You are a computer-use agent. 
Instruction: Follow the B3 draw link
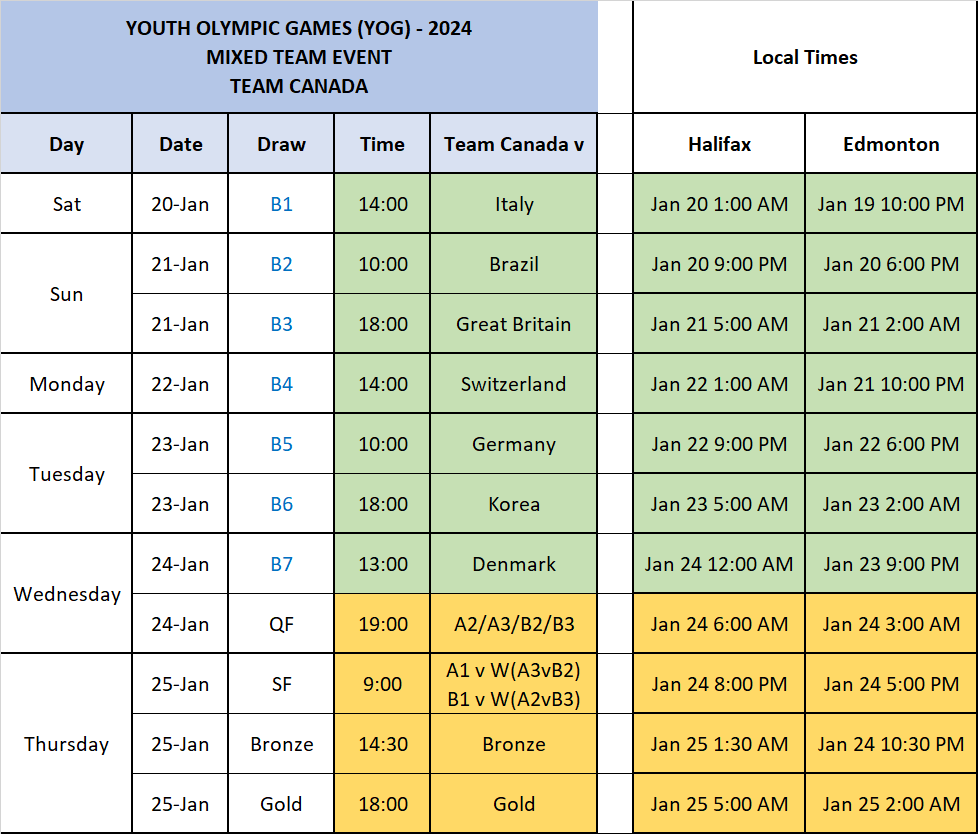pyautogui.click(x=281, y=324)
